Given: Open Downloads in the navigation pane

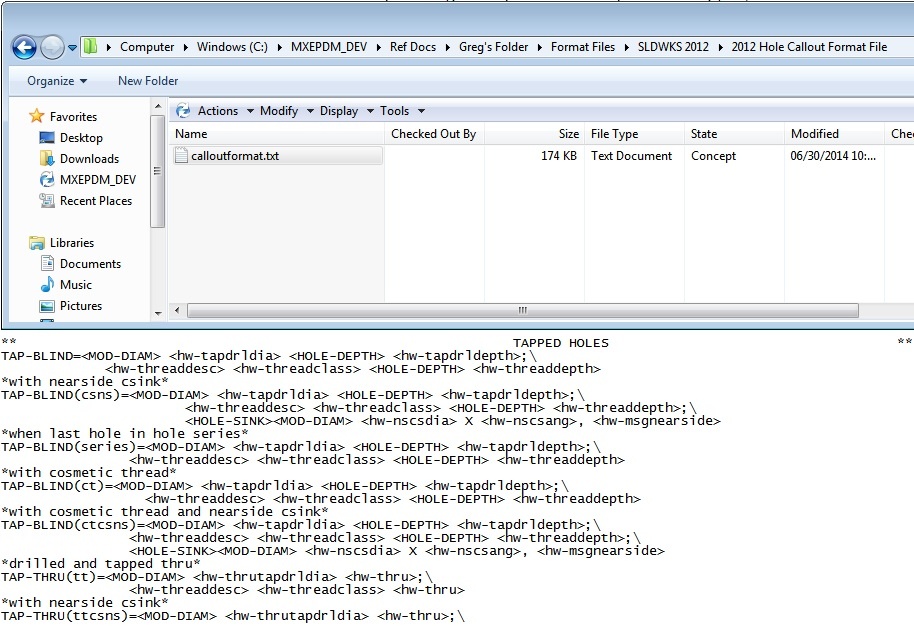Looking at the screenshot, I should pyautogui.click(x=89, y=159).
